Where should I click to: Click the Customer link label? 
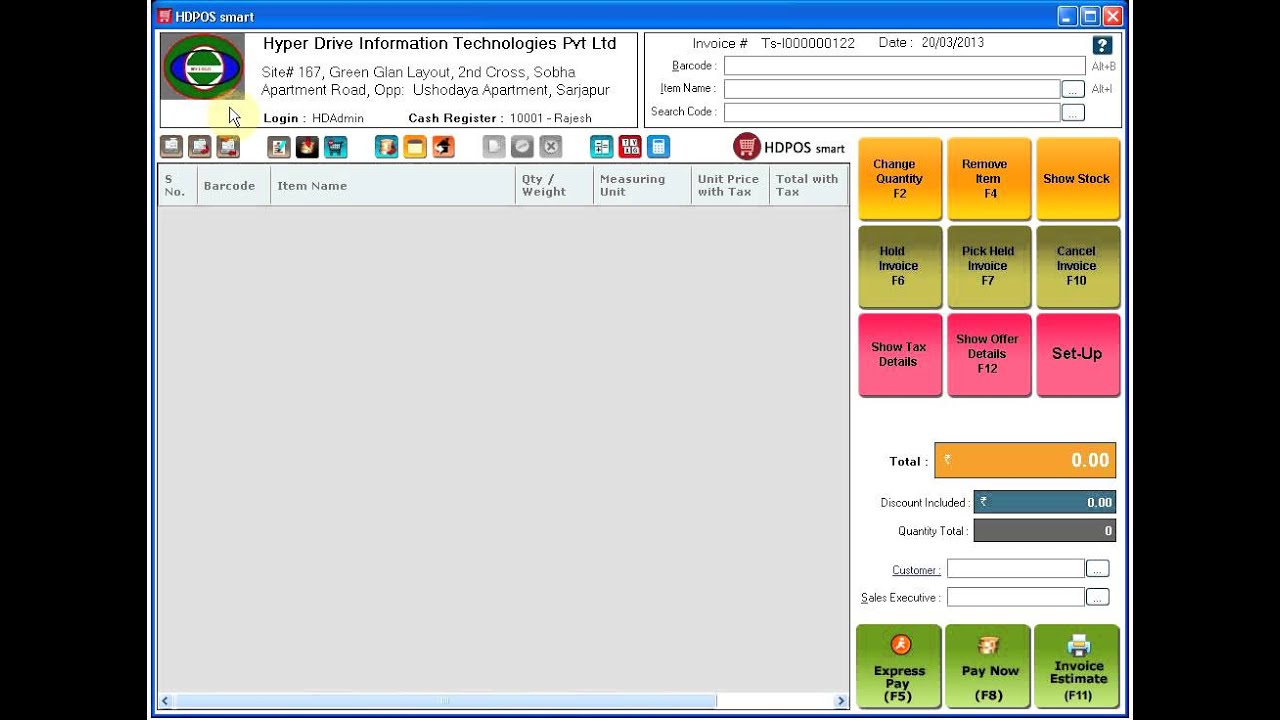click(916, 570)
